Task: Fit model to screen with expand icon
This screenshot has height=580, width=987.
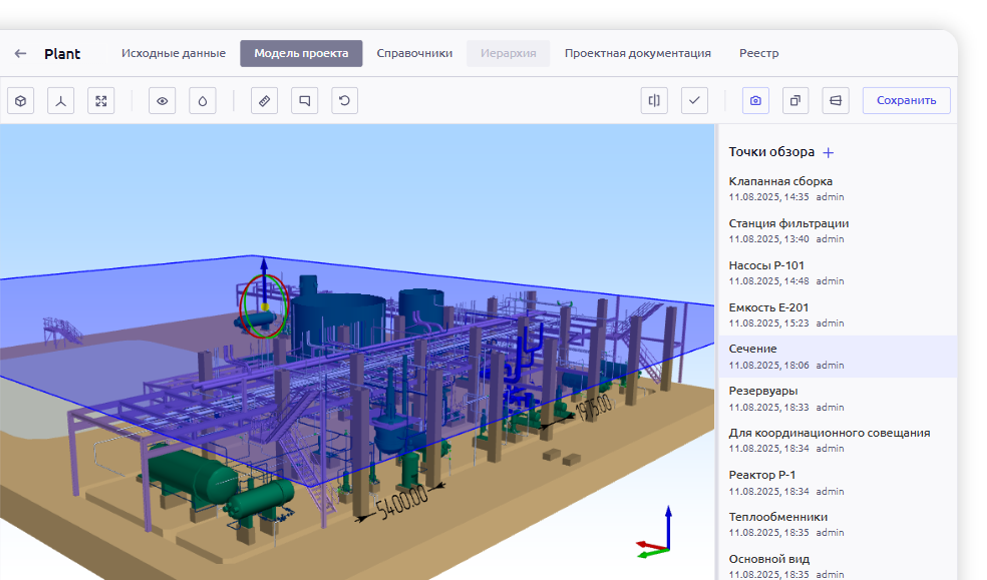Action: point(101,101)
